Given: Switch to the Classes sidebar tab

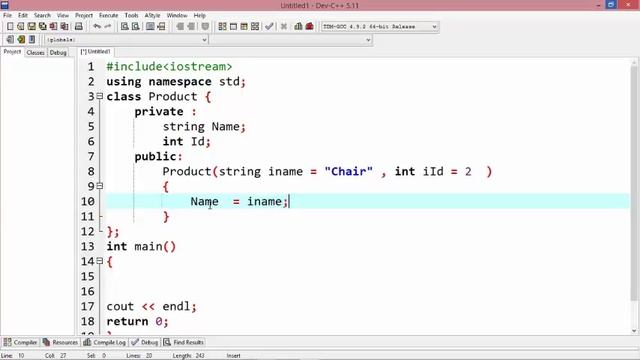Looking at the screenshot, I should 36,53.
